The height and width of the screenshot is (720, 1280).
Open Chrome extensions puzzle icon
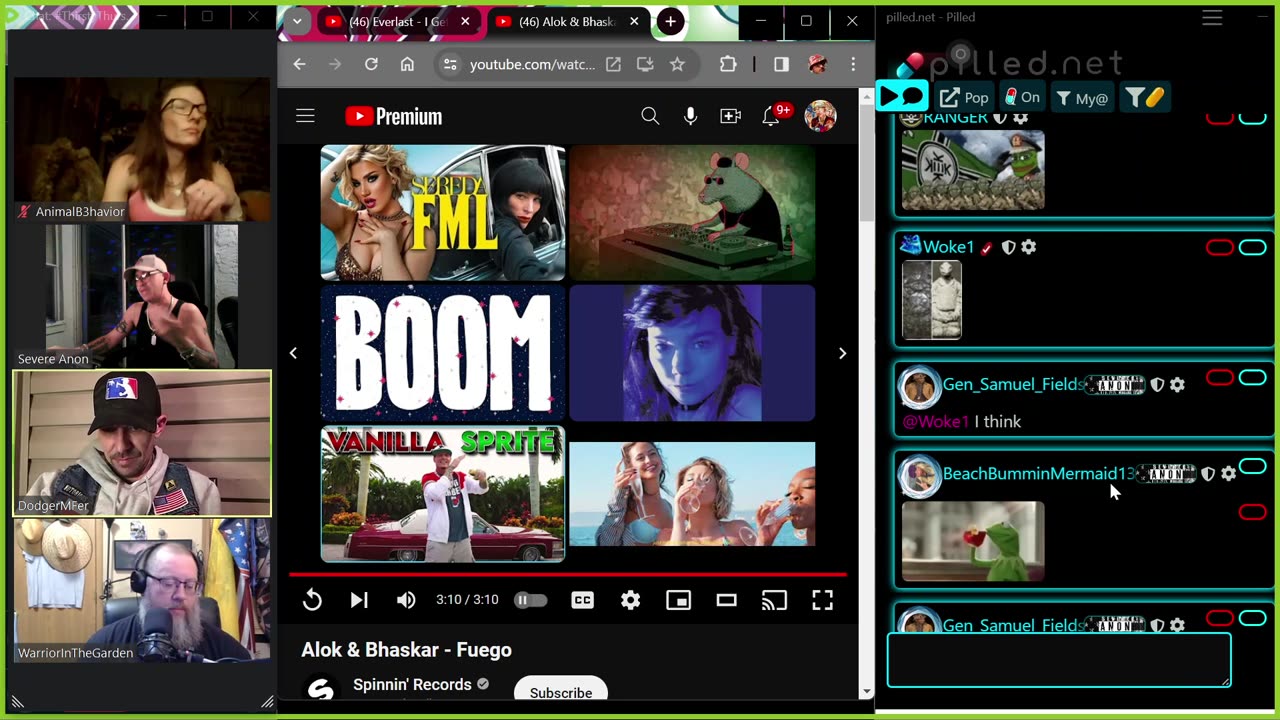click(728, 64)
